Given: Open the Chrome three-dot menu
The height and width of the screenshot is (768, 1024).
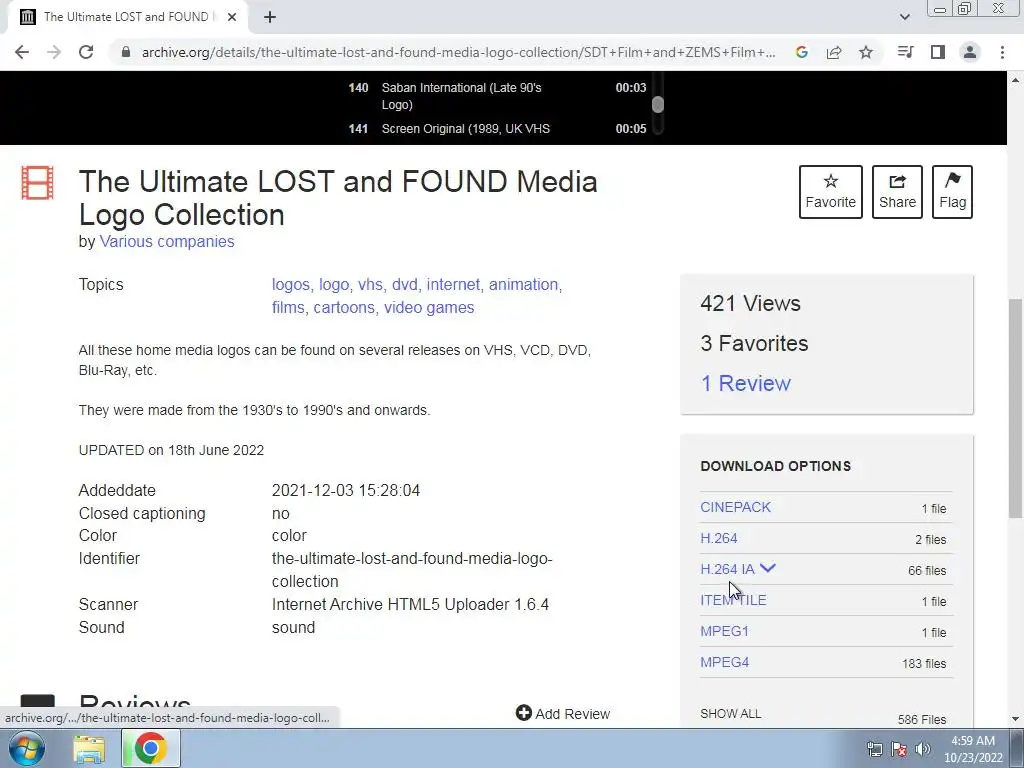Looking at the screenshot, I should coord(1002,52).
